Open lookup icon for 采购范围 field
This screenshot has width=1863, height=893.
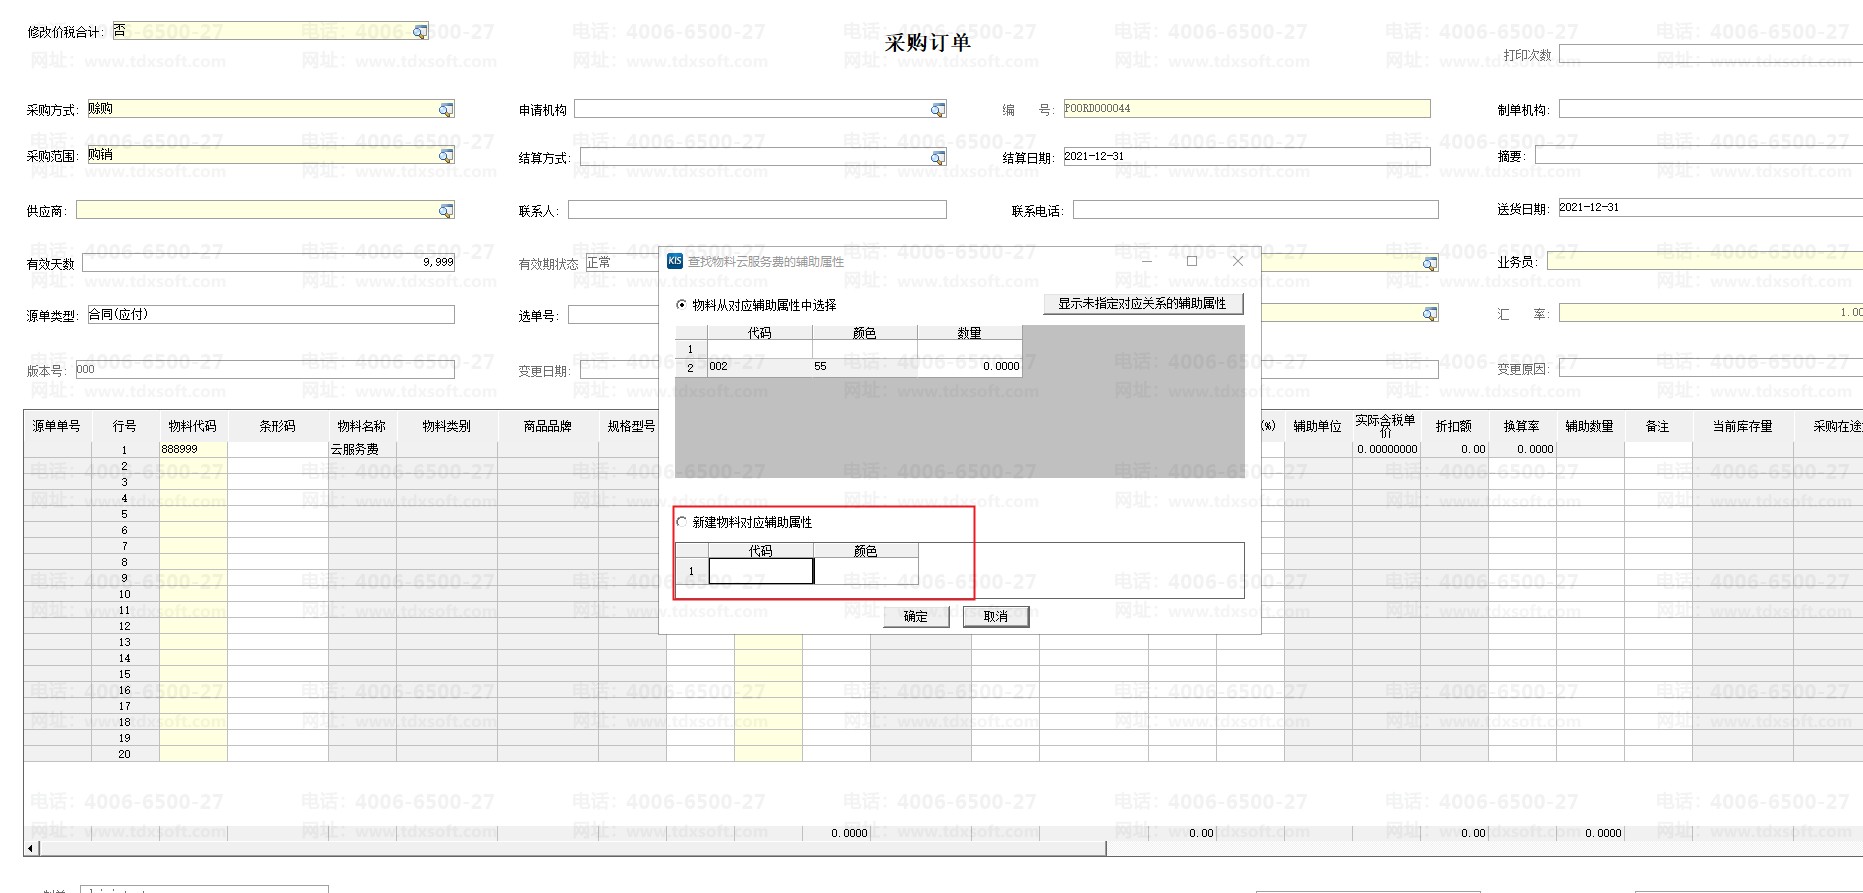(x=446, y=156)
